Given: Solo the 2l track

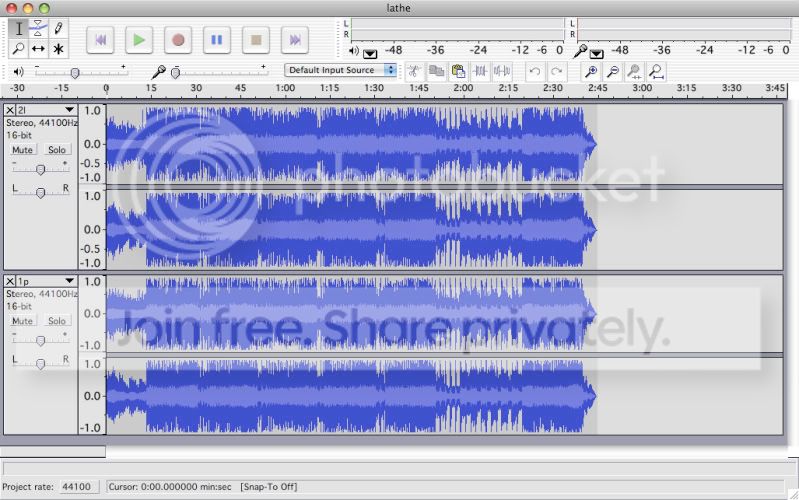Looking at the screenshot, I should pyautogui.click(x=57, y=150).
